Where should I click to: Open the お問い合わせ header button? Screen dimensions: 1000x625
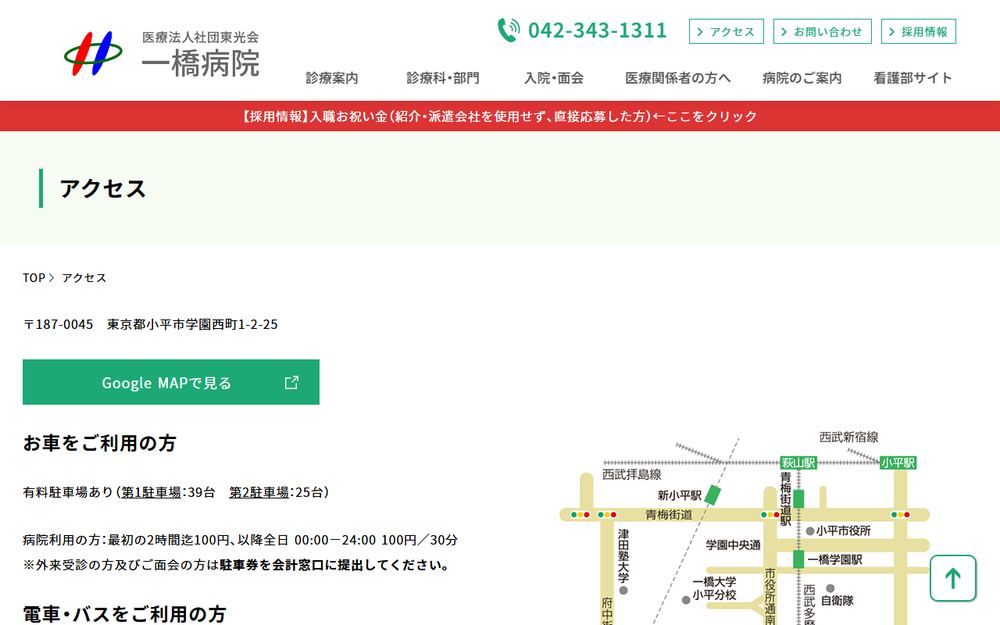coord(822,31)
